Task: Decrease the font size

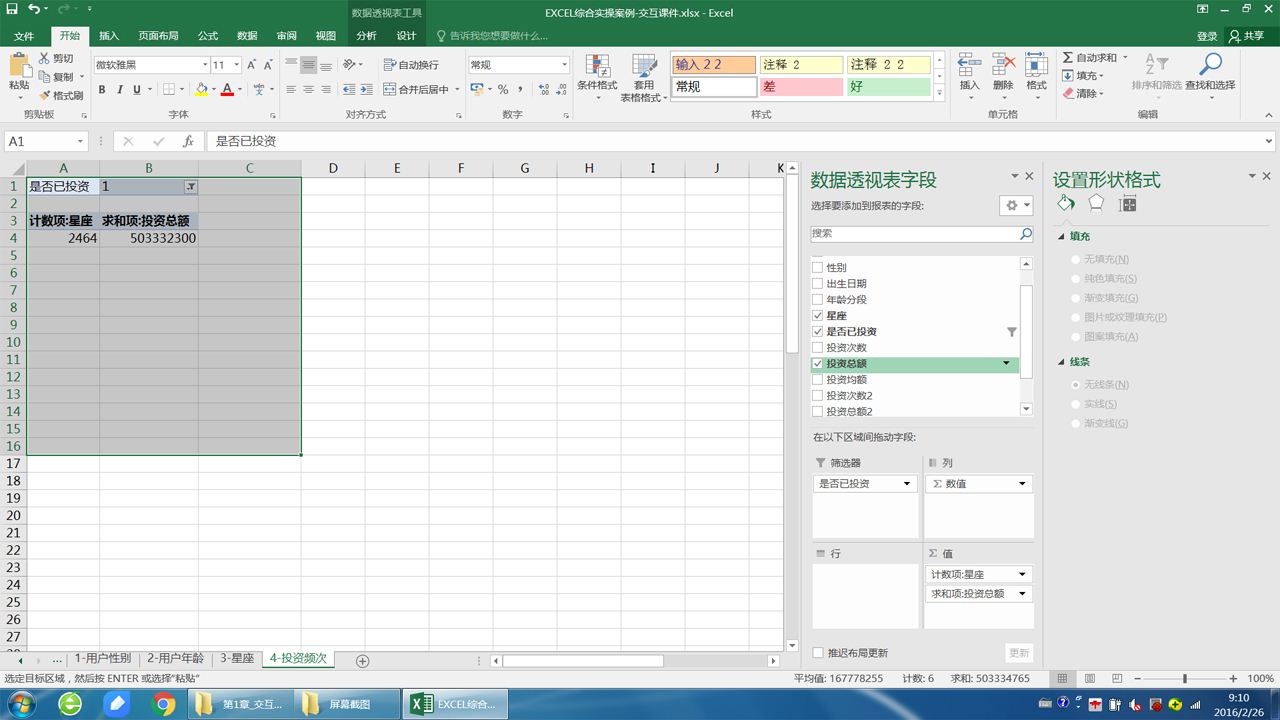Action: coord(268,65)
